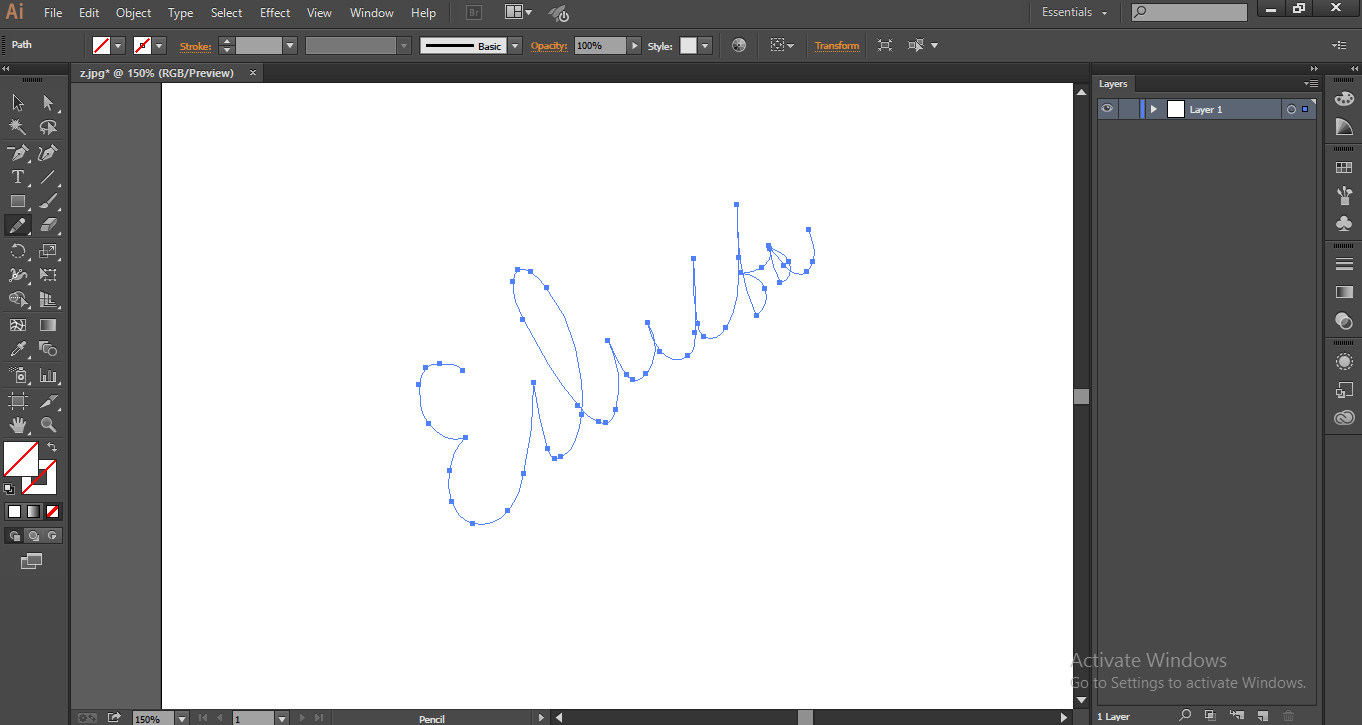Screen dimensions: 1362x725
Task: Open the Basic brush definition dropdown
Action: click(x=515, y=46)
